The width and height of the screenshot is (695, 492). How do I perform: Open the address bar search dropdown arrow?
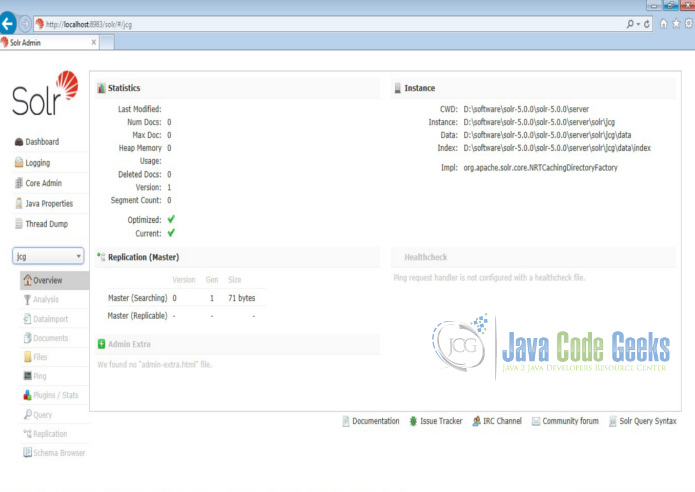638,24
